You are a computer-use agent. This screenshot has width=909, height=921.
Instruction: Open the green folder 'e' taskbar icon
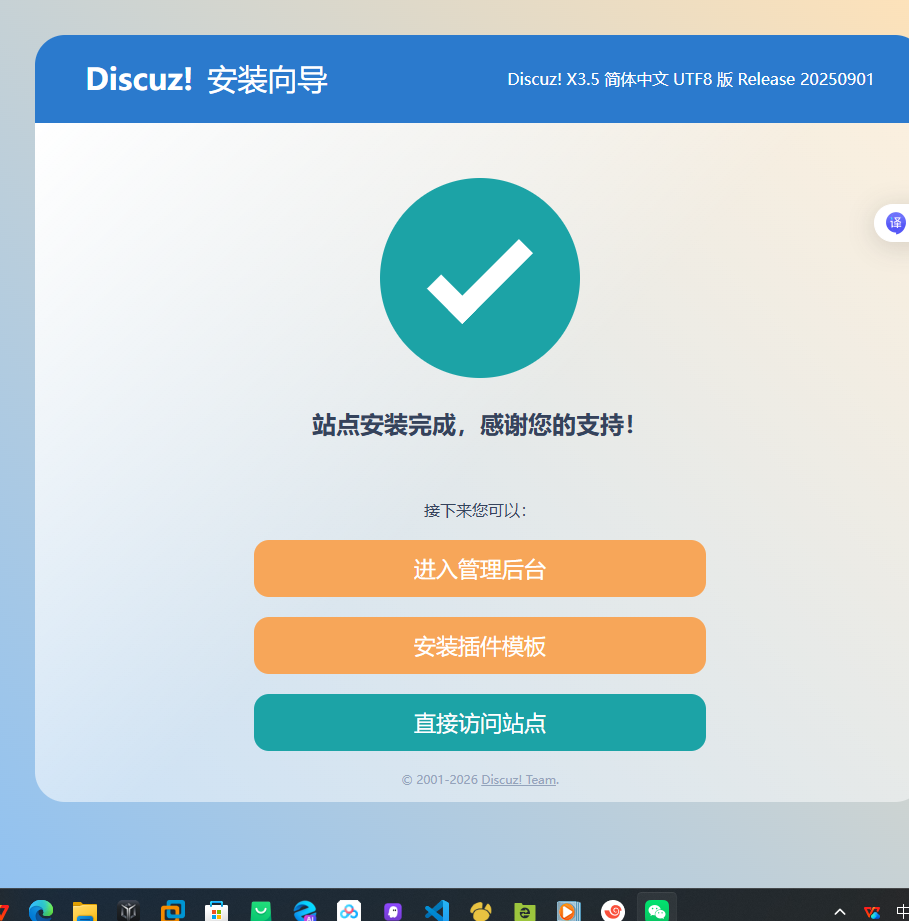(x=525, y=911)
